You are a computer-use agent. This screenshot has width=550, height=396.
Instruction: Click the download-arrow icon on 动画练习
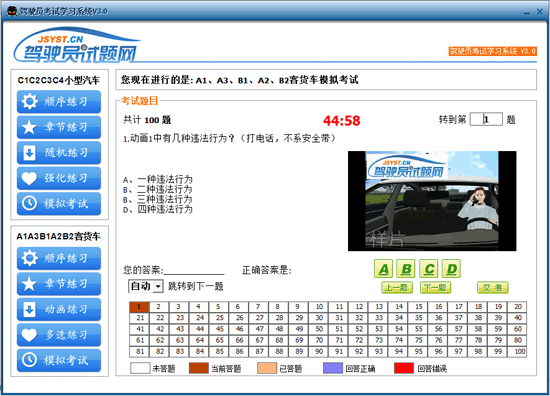(x=29, y=309)
